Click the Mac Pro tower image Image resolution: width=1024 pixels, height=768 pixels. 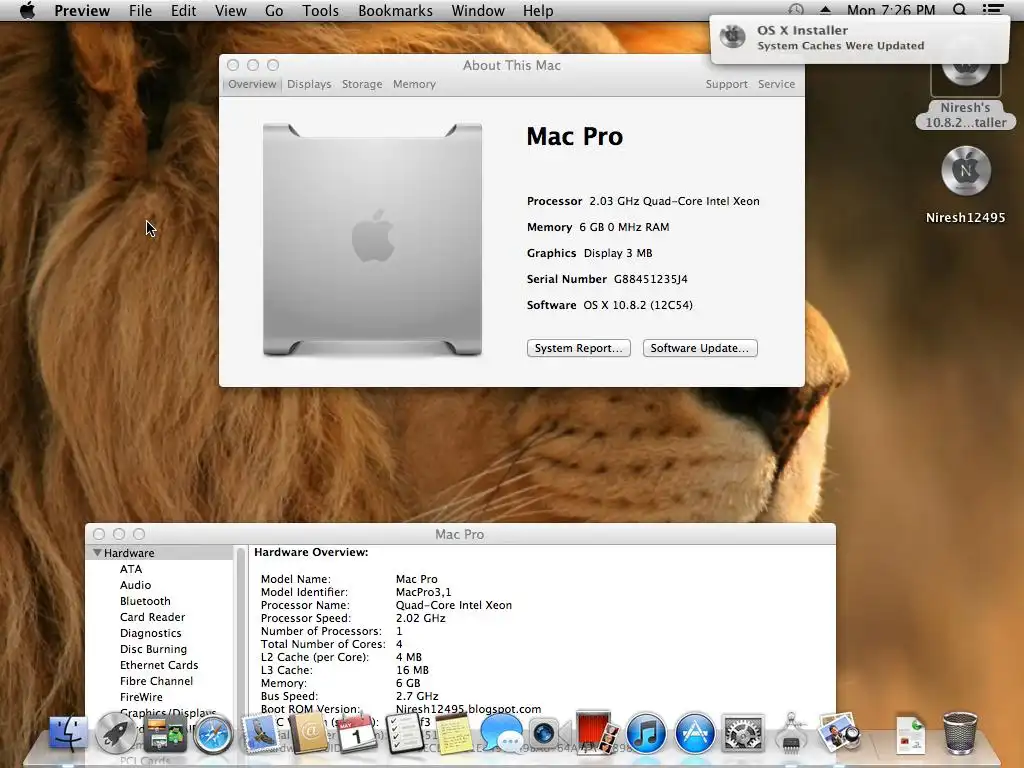tap(372, 239)
